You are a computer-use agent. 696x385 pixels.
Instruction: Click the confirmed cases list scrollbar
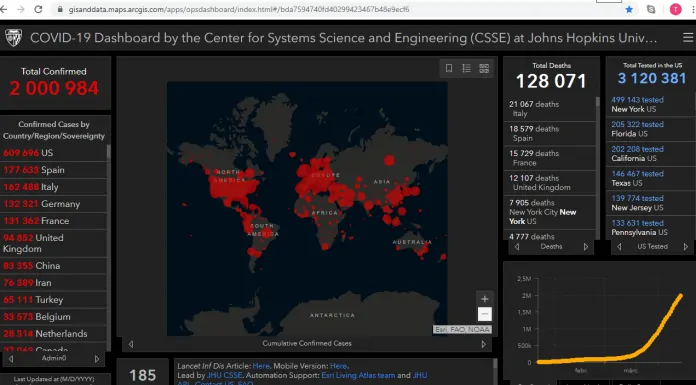click(108, 152)
